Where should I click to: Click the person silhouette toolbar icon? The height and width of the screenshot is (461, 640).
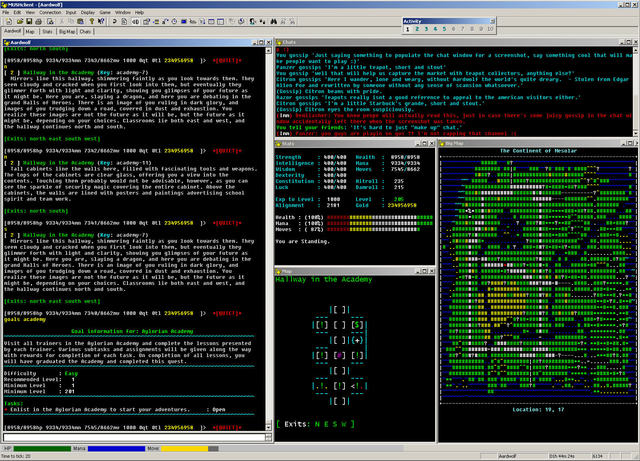coord(252,21)
